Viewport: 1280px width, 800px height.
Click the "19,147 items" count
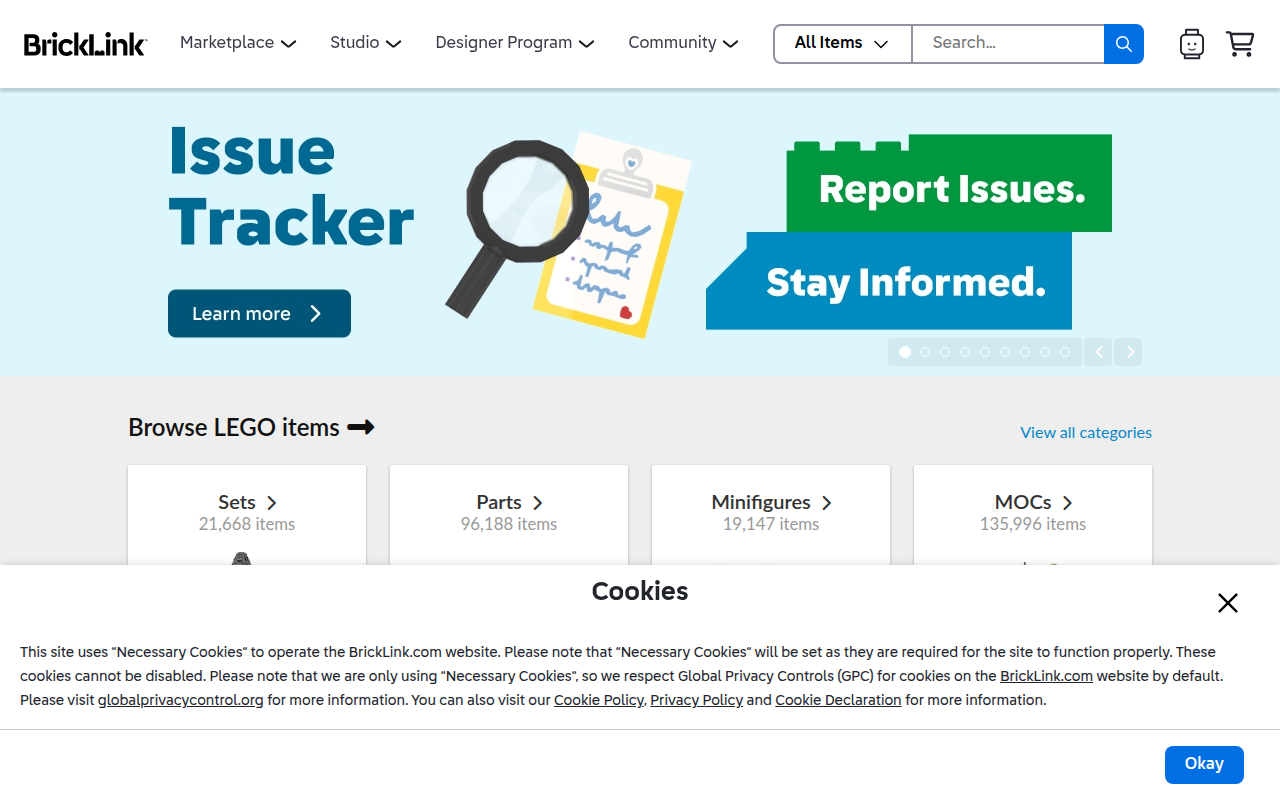pyautogui.click(x=771, y=524)
